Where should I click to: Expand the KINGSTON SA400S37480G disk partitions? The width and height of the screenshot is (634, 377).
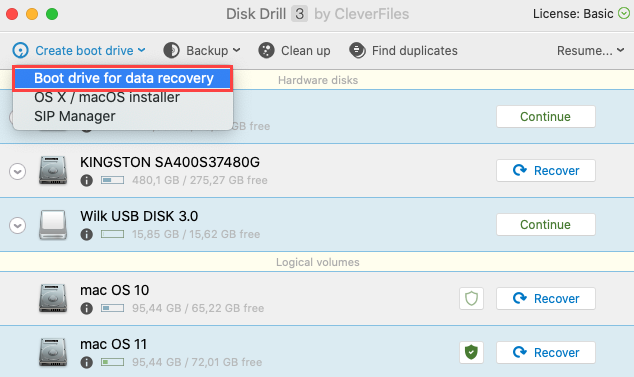tap(17, 171)
